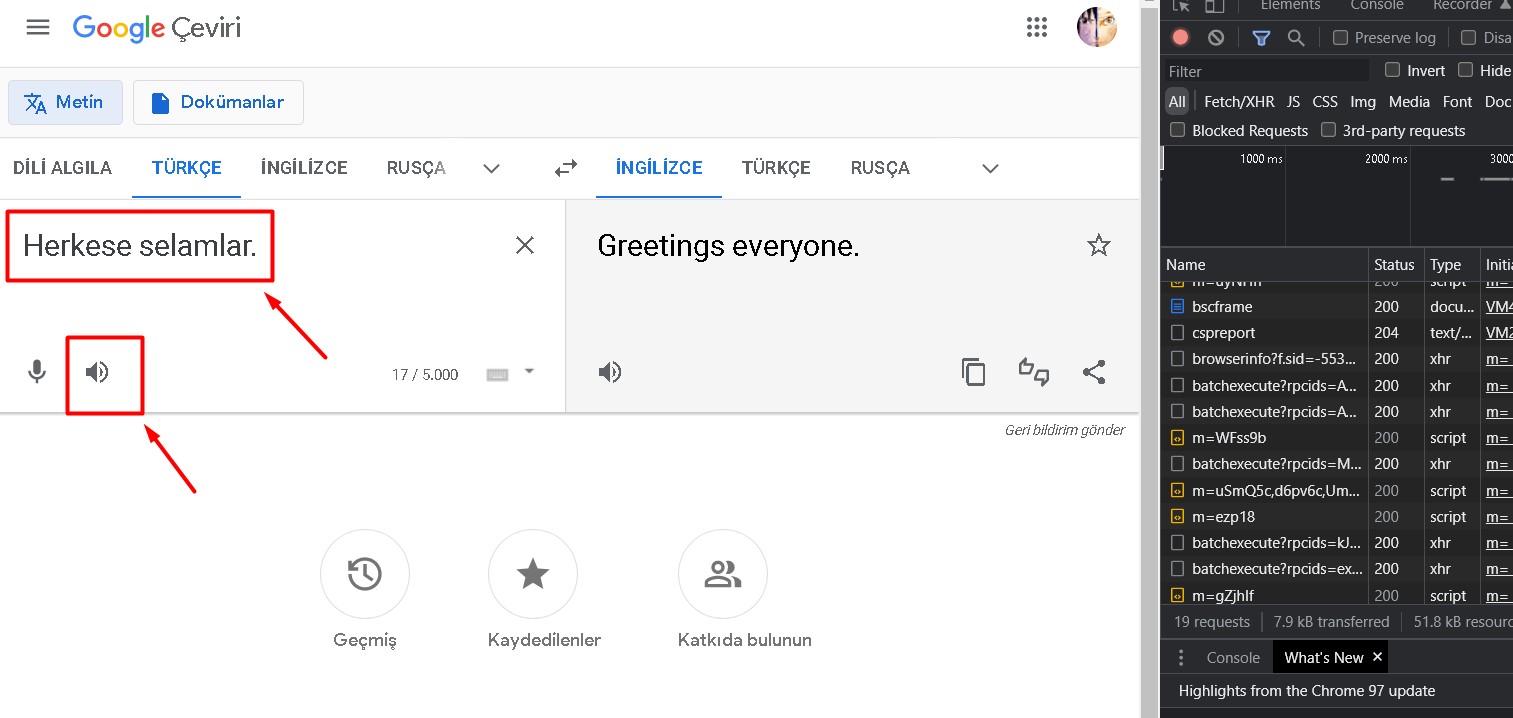1513x718 pixels.
Task: Filter requests by JS type
Action: [x=1293, y=101]
